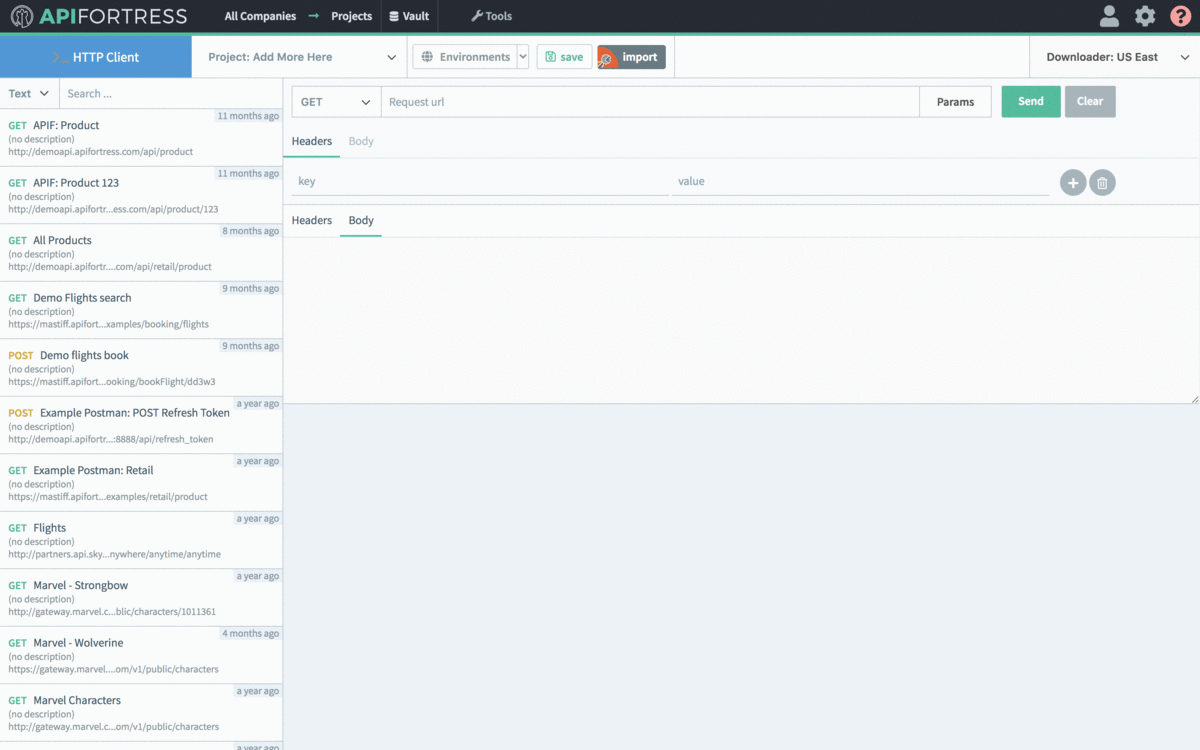This screenshot has height=750, width=1200.
Task: Open the Project selector dropdown
Action: (x=301, y=57)
